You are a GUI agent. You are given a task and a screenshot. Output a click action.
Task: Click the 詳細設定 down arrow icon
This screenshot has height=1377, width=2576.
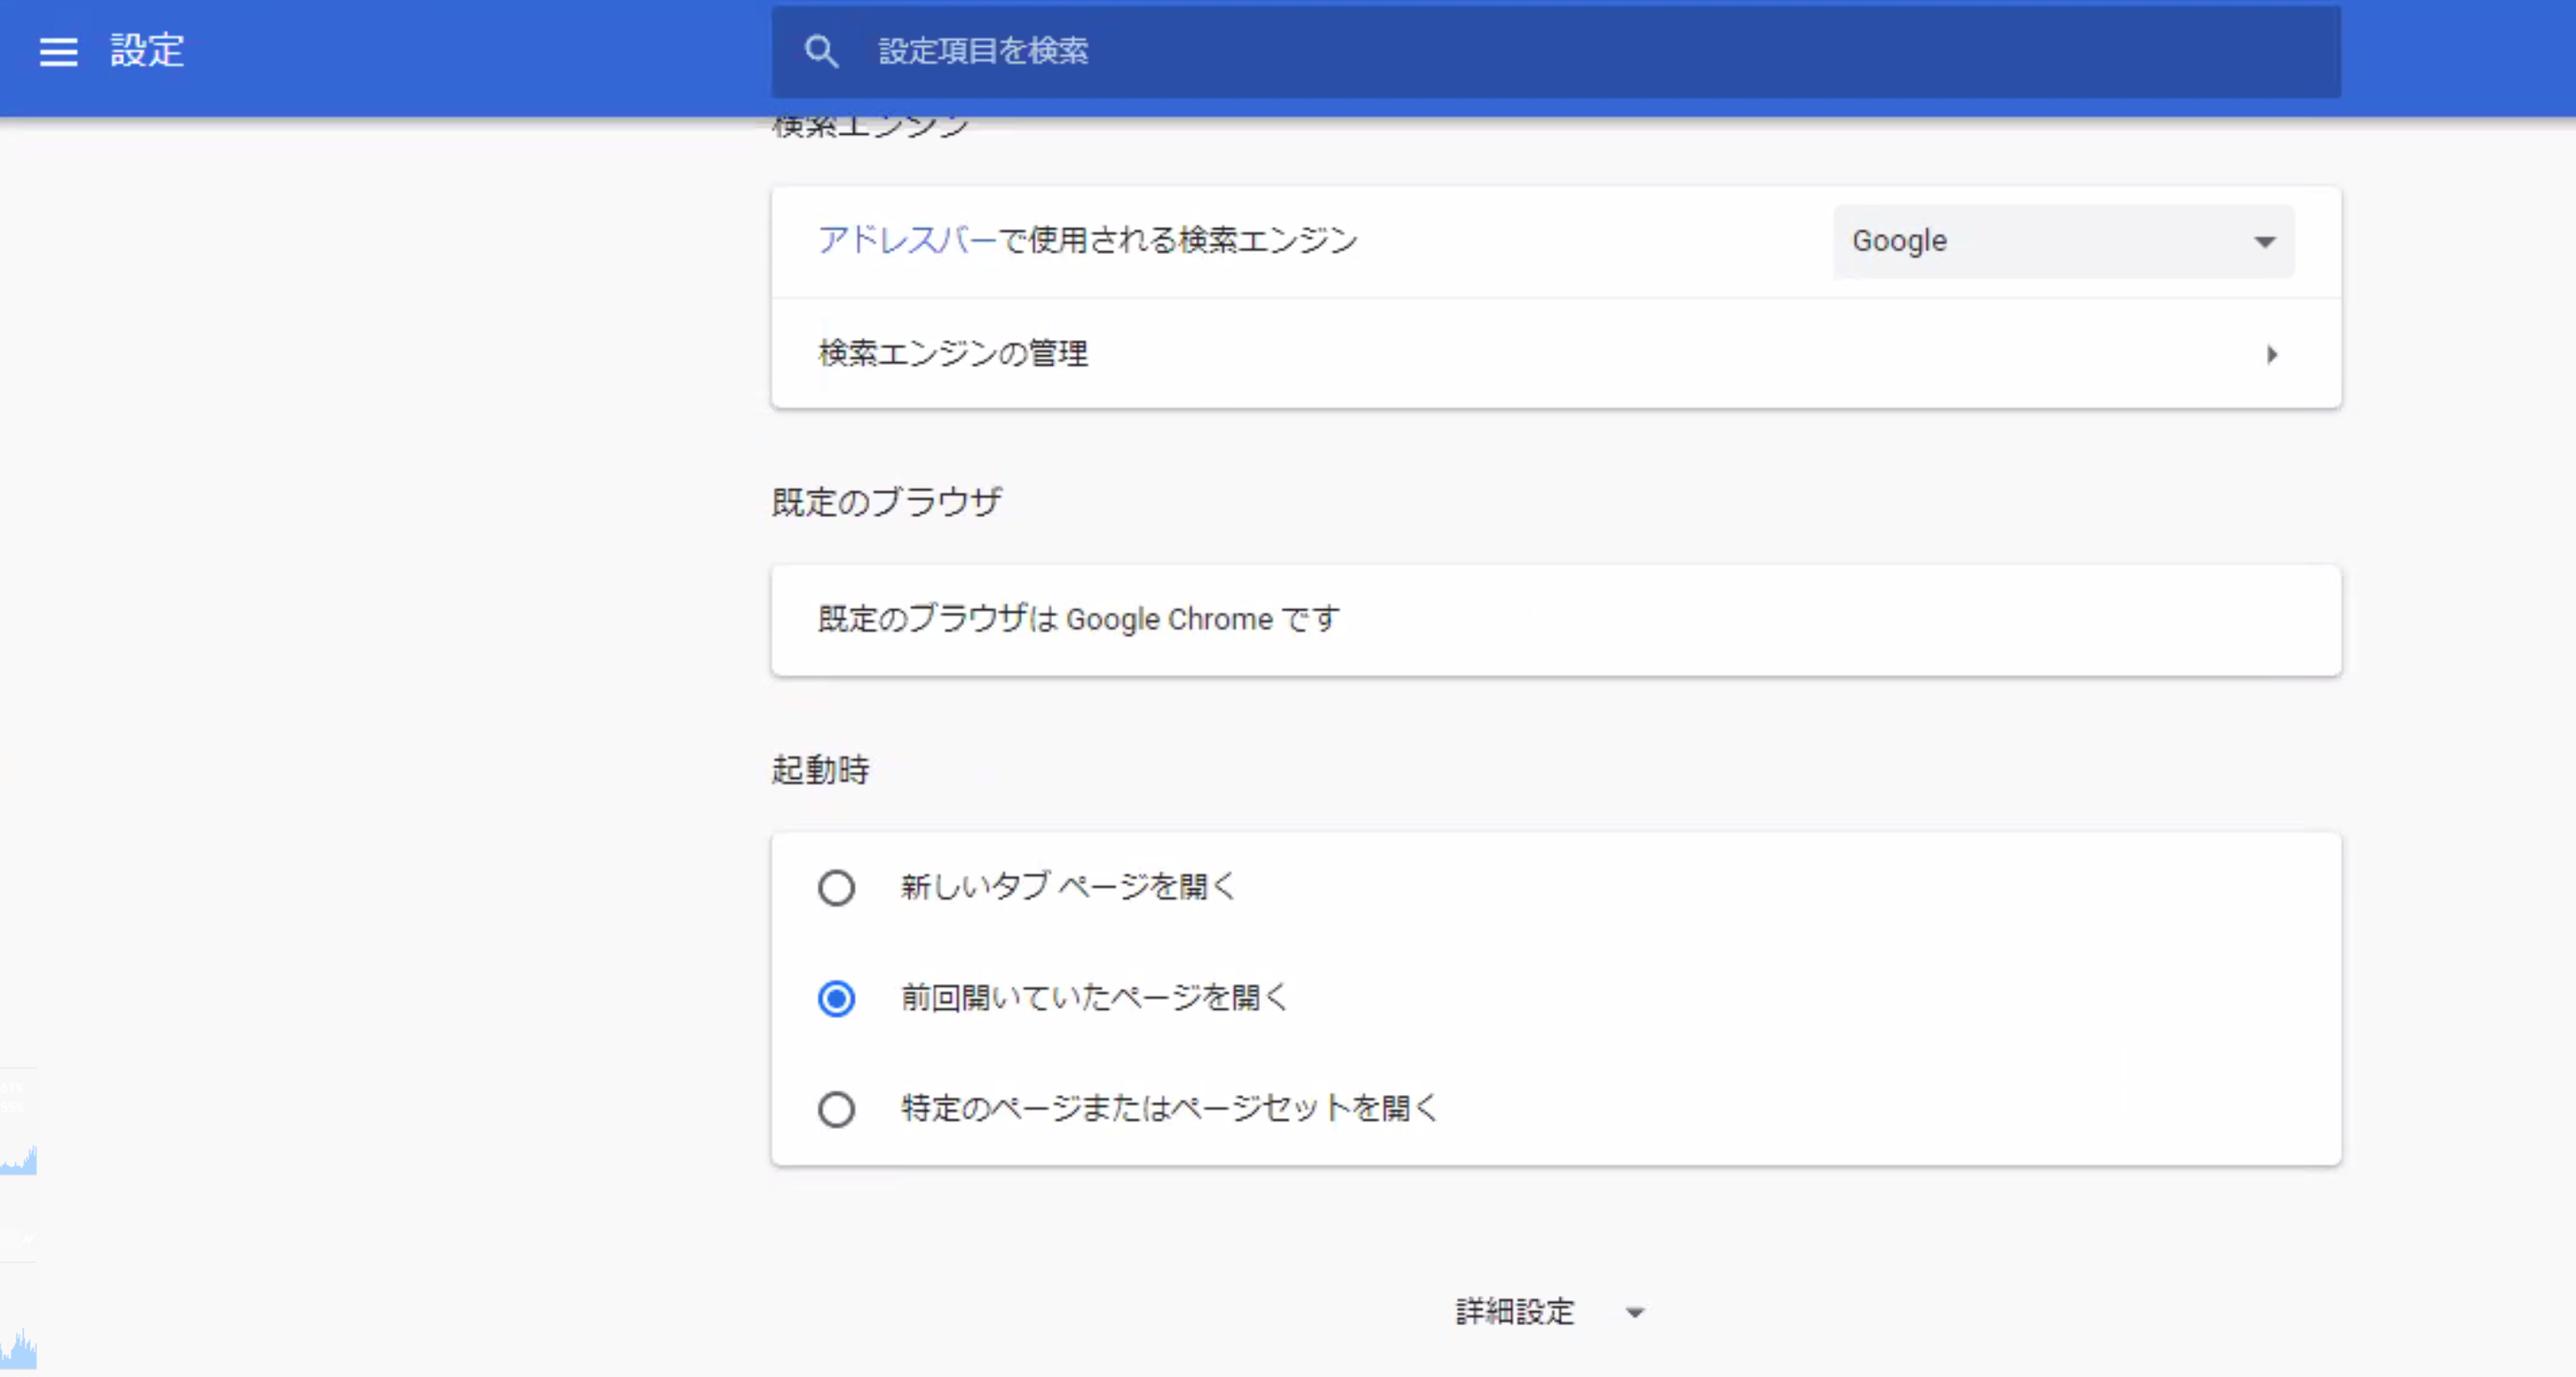1635,1312
